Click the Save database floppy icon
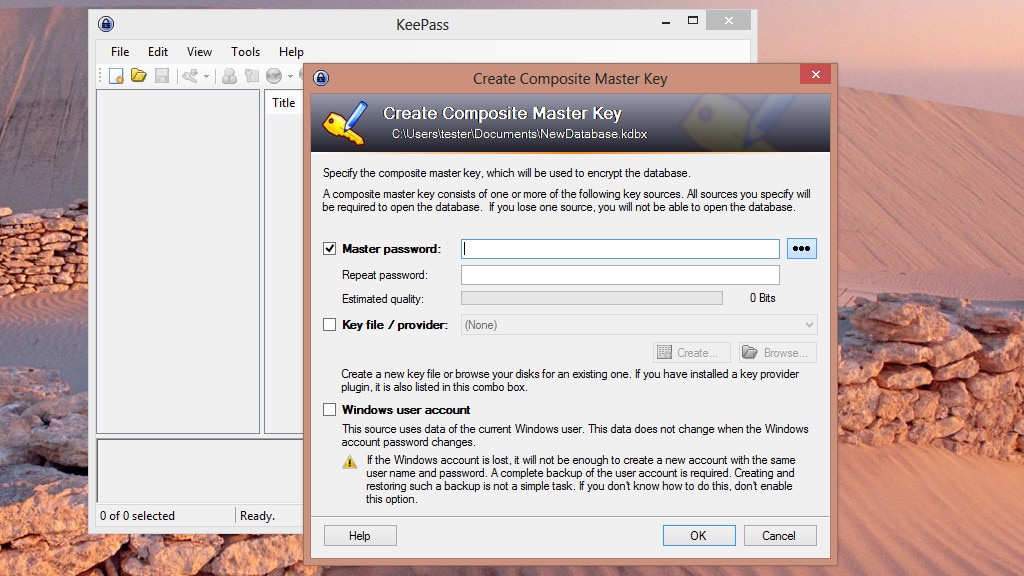The width and height of the screenshot is (1024, 576). 162,76
